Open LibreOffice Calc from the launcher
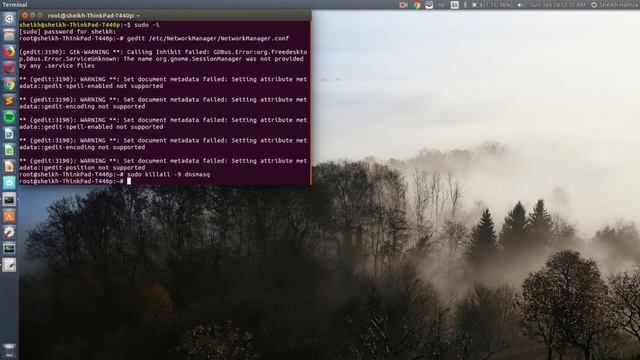The height and width of the screenshot is (360, 640). click(x=9, y=150)
